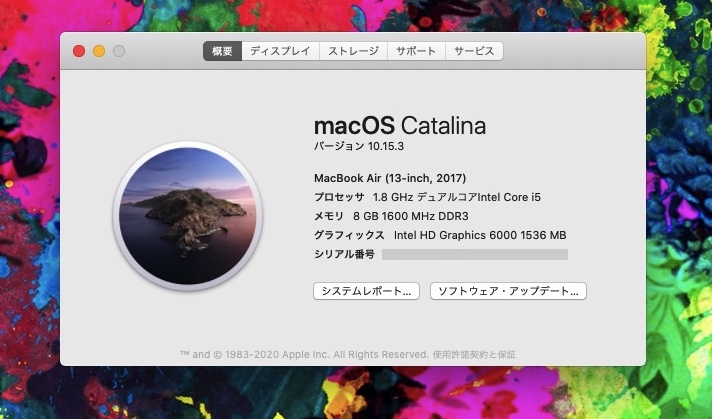Click the メモリ 8 GB 1600 MHz DDR3 line

(x=391, y=216)
